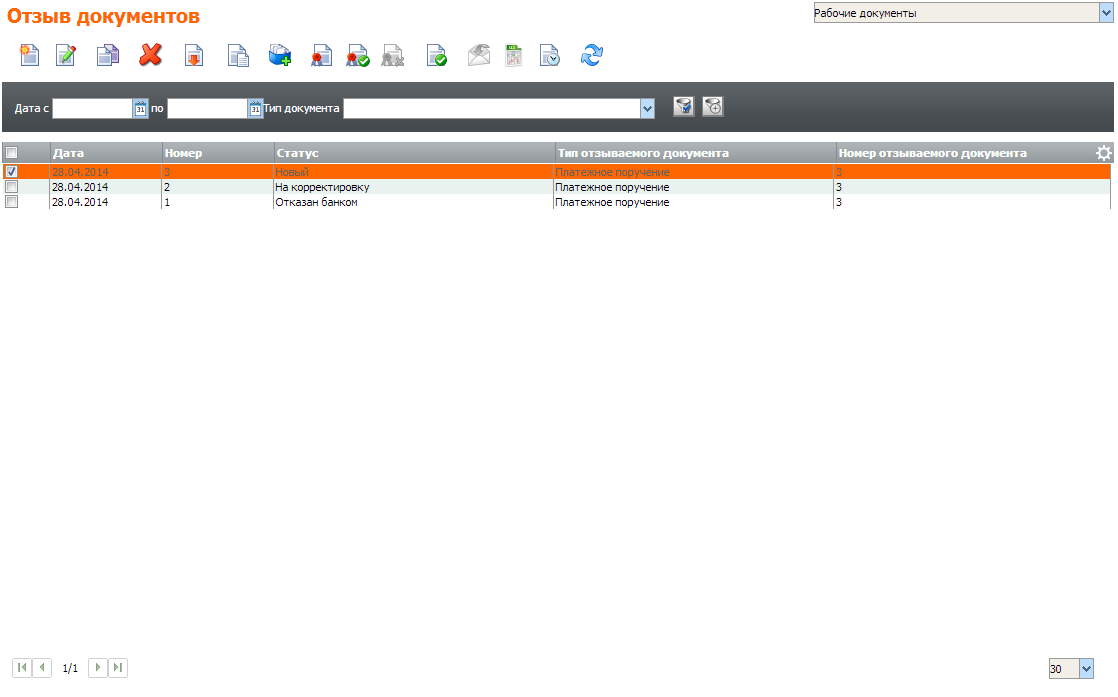Open the view/print document pages icon
The width and height of the screenshot is (1118, 697).
click(238, 55)
